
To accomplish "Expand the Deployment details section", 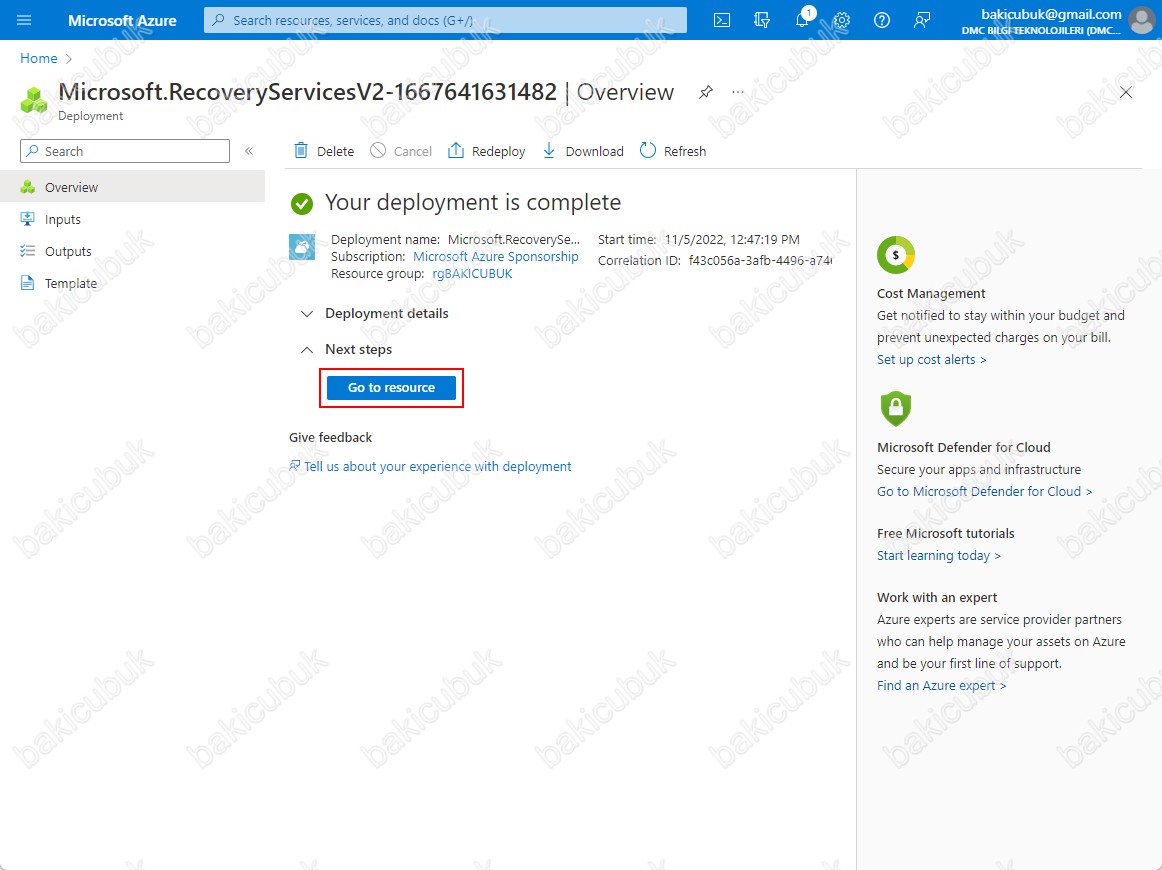I will pos(374,313).
